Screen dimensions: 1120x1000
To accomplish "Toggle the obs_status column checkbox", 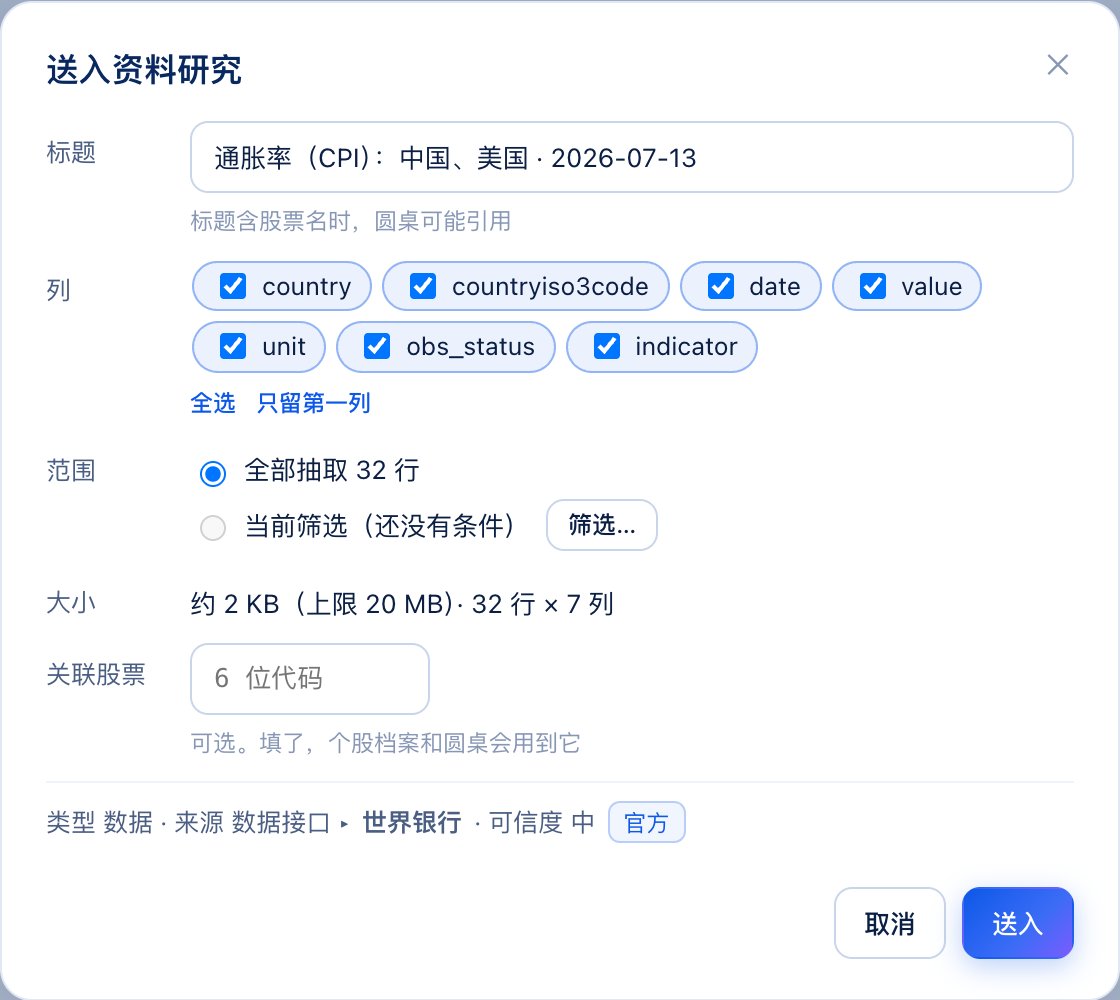I will pyautogui.click(x=377, y=346).
